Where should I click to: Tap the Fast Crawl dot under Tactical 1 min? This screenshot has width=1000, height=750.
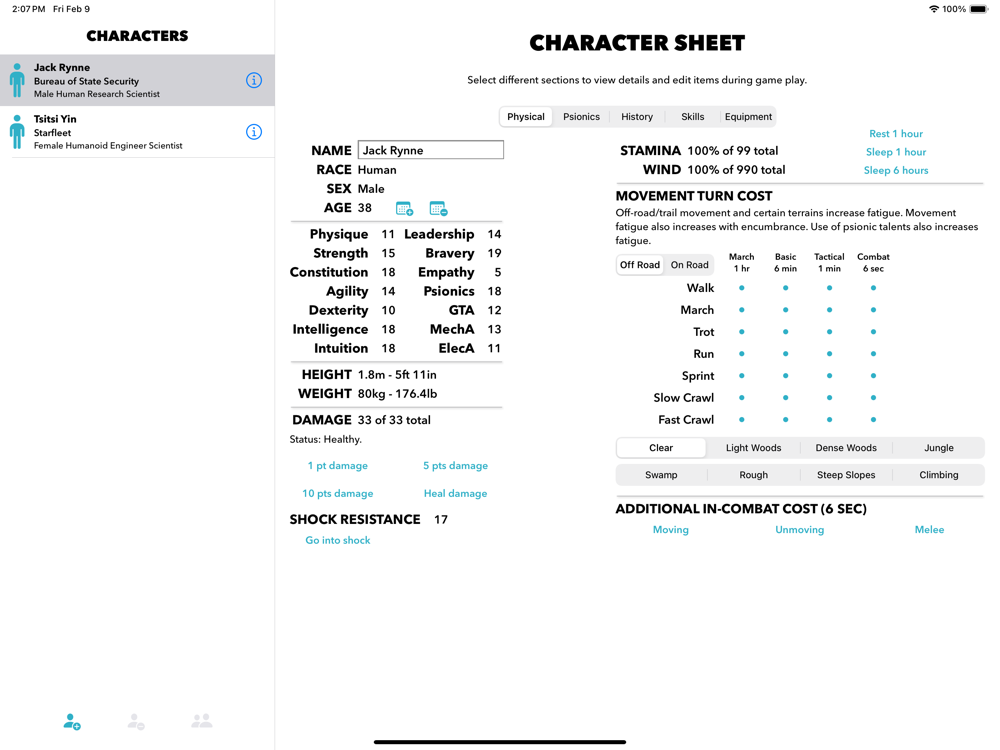point(829,420)
